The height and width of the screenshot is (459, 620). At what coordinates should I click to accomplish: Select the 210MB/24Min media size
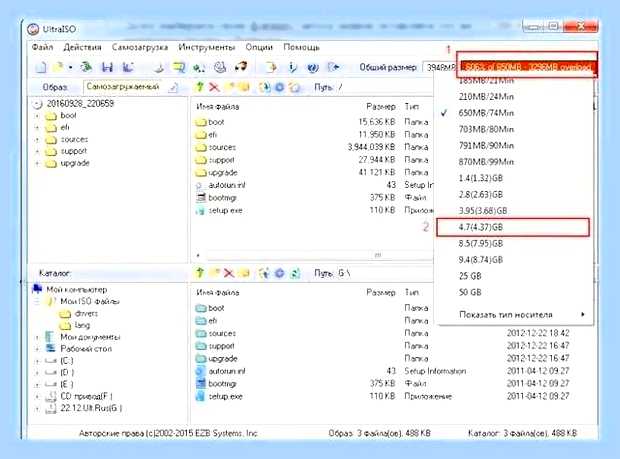(514, 96)
